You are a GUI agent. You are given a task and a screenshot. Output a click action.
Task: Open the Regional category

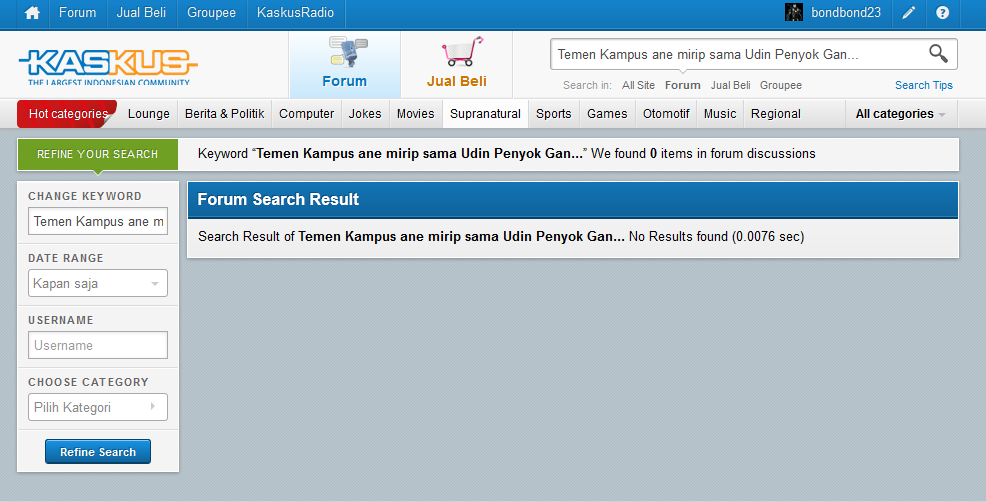click(x=776, y=114)
